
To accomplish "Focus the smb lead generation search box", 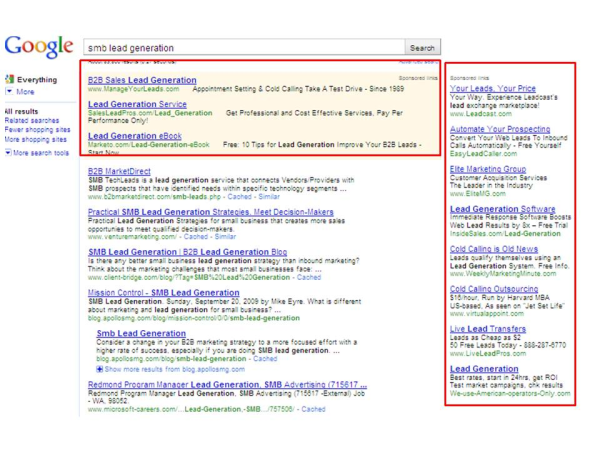I will coord(244,48).
